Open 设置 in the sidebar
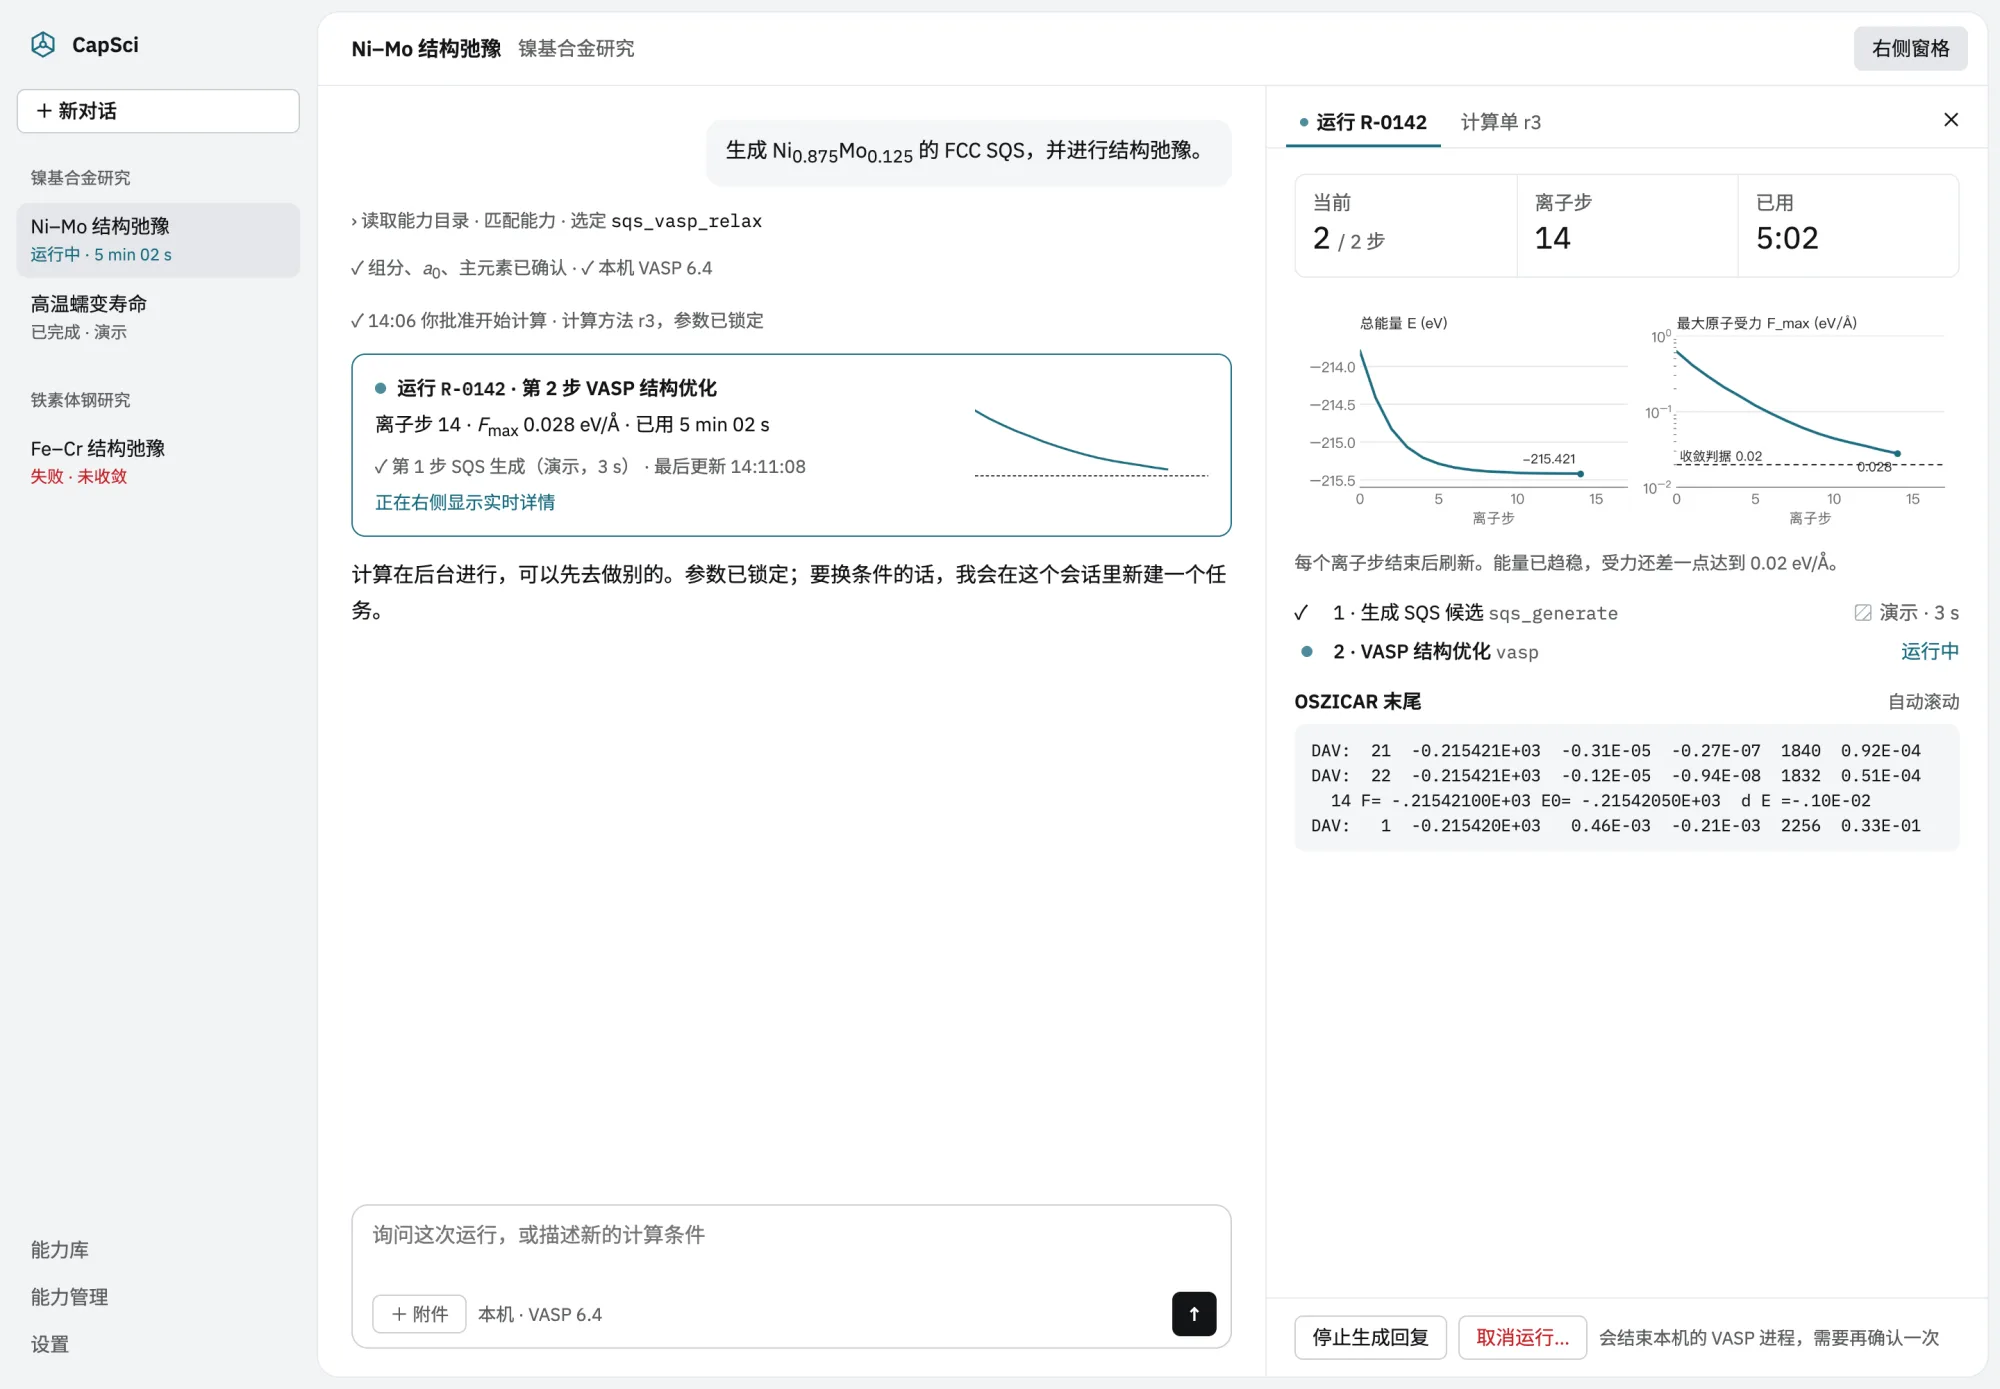 [x=50, y=1343]
